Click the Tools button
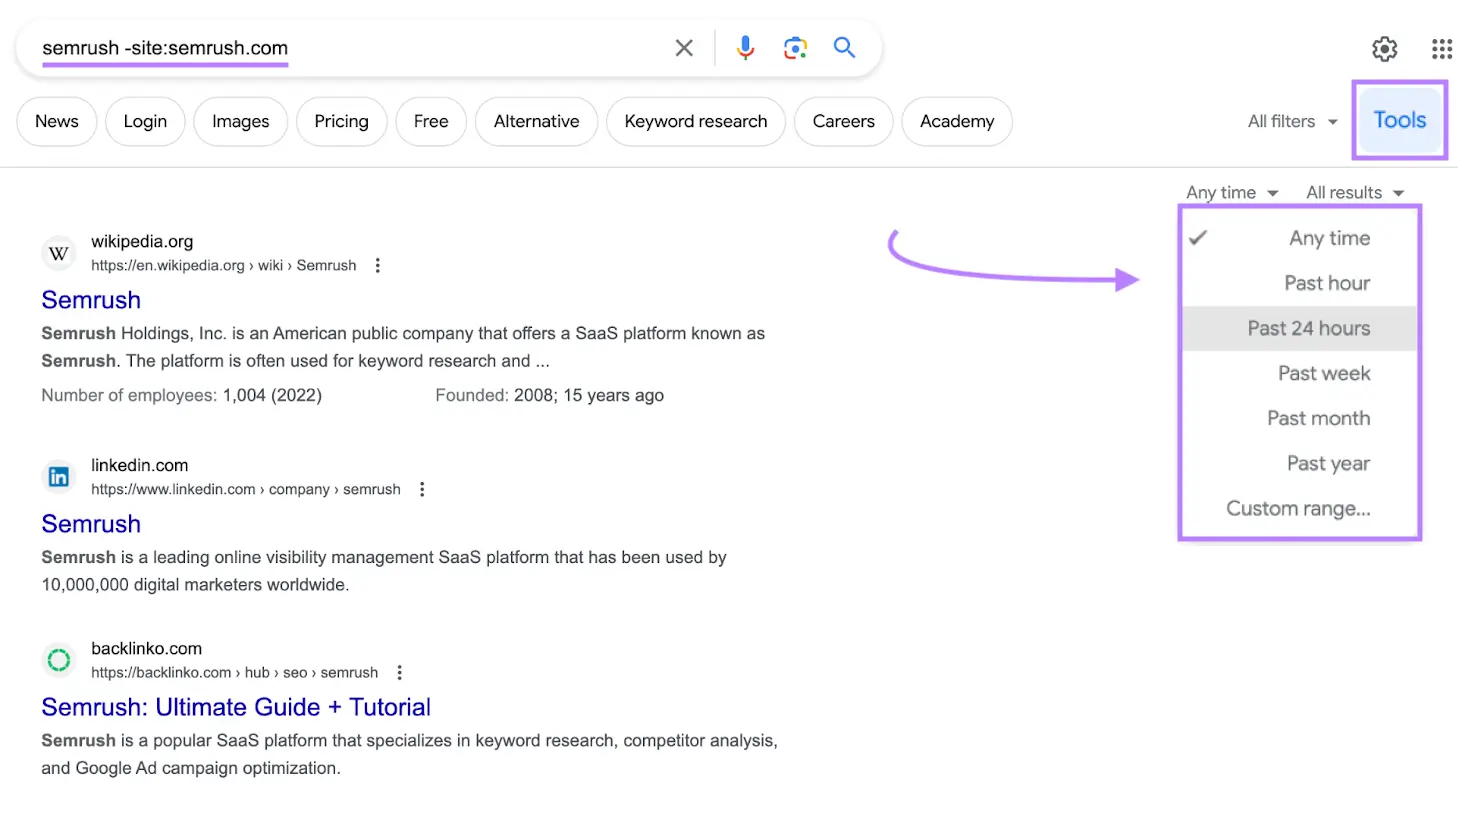This screenshot has height=817, width=1458. coord(1399,119)
